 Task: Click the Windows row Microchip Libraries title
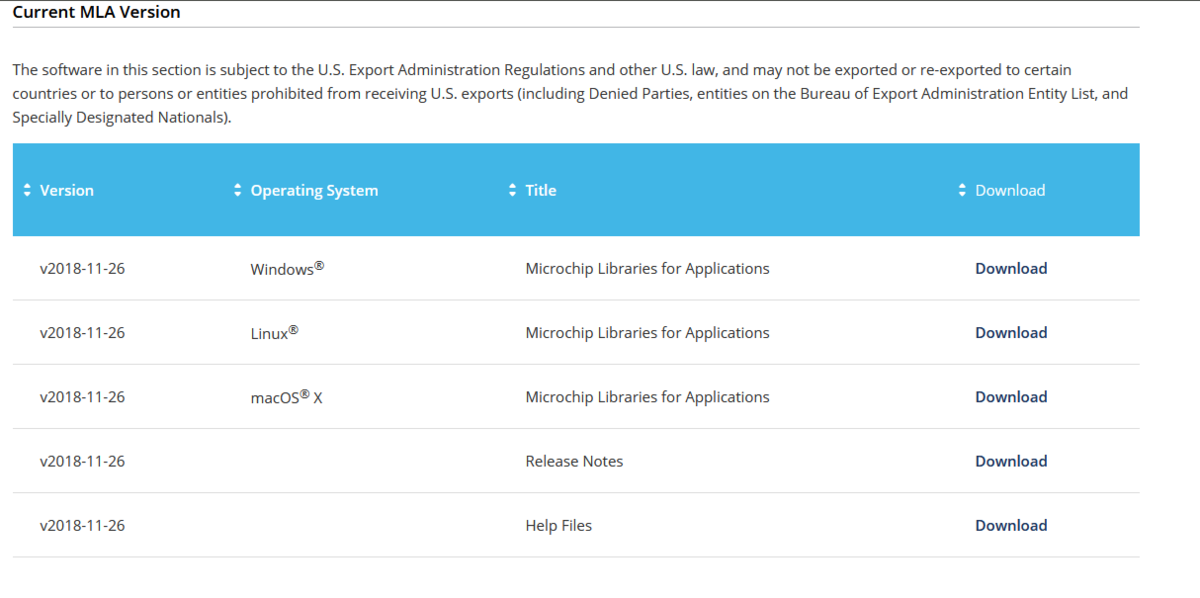(x=647, y=268)
